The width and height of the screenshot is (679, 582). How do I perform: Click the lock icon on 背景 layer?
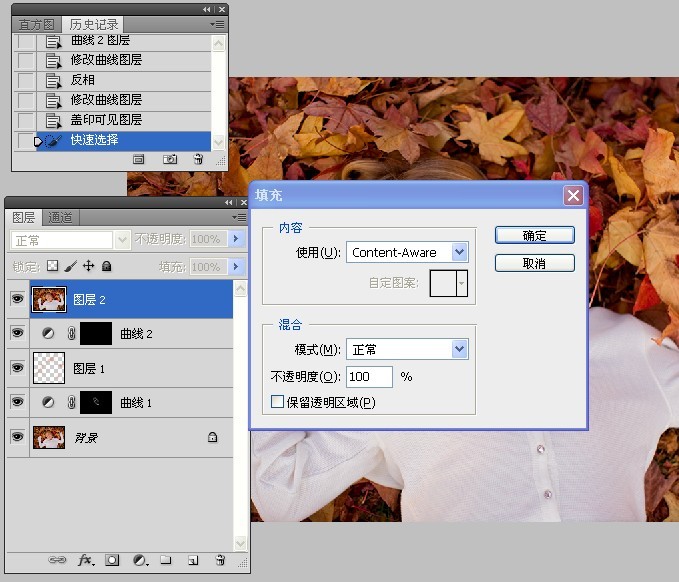point(213,437)
